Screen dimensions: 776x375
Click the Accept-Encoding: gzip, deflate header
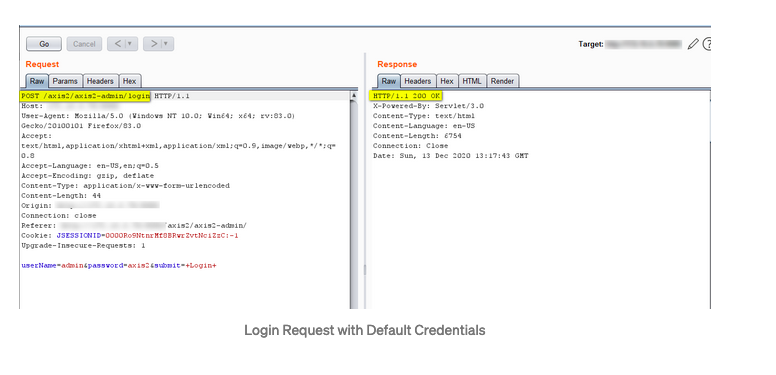[88, 176]
